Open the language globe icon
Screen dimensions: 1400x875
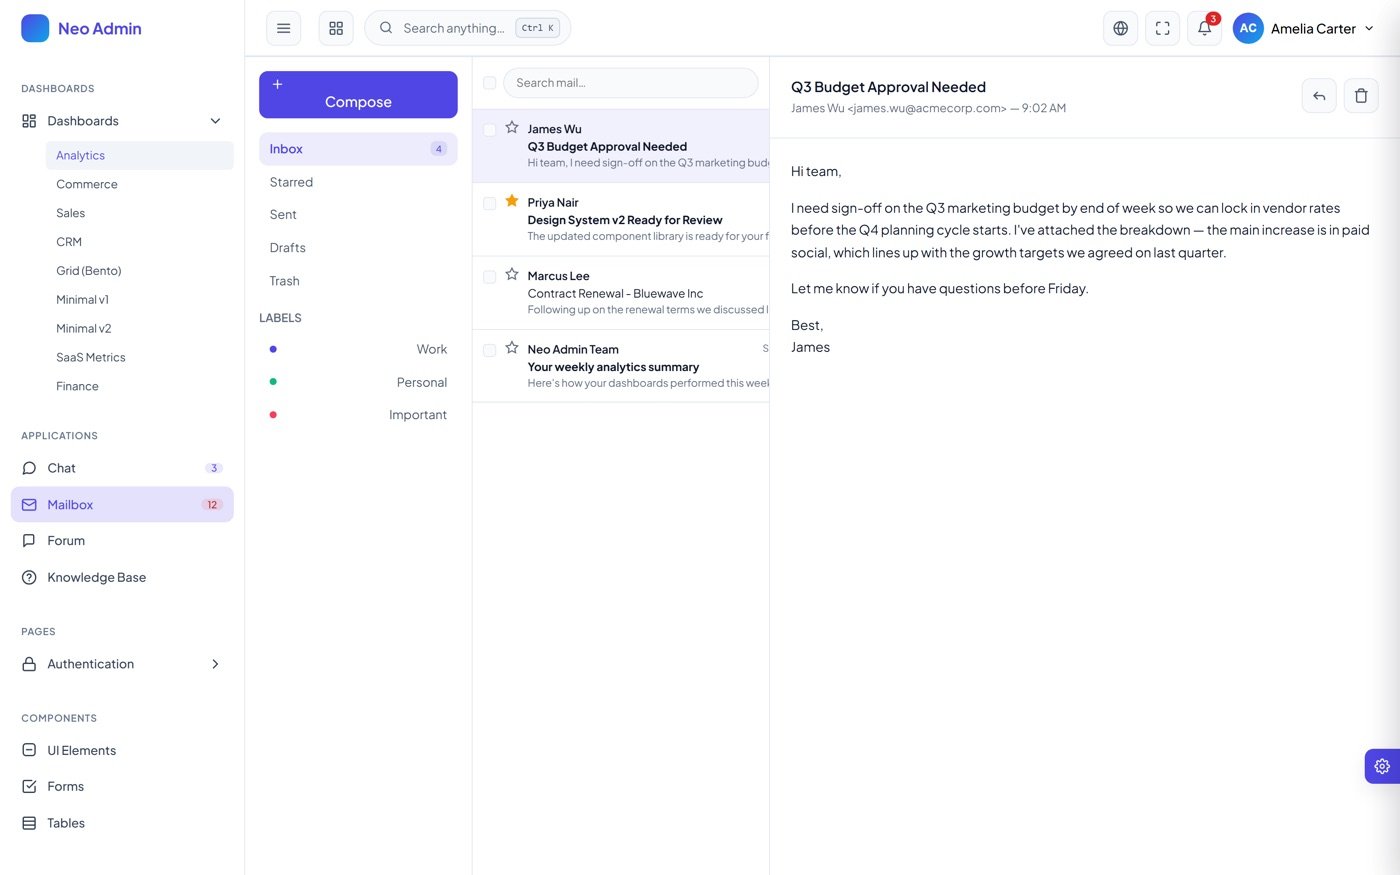tap(1120, 28)
